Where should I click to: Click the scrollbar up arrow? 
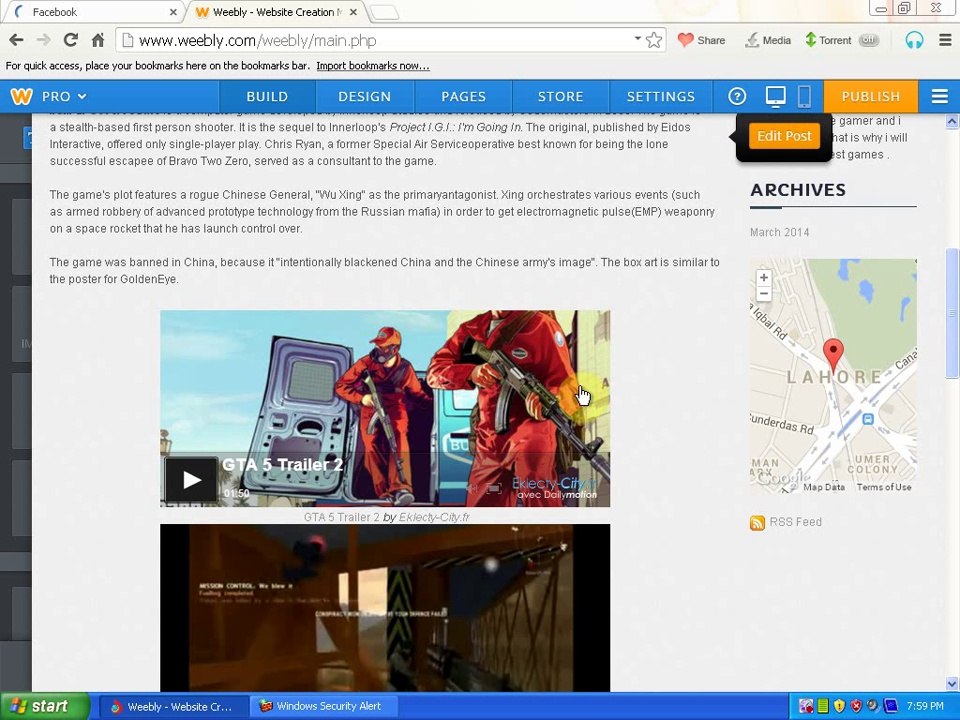tap(952, 121)
